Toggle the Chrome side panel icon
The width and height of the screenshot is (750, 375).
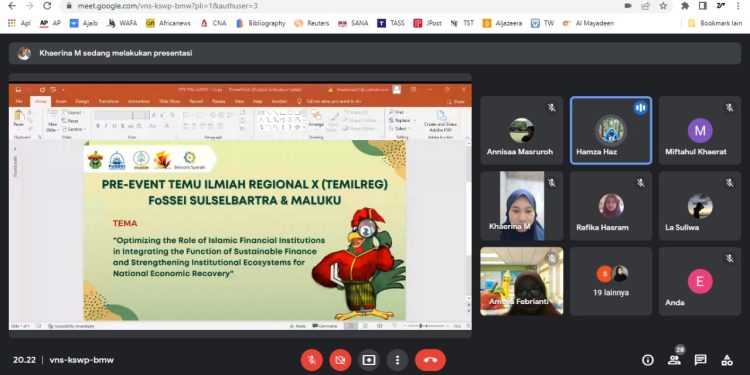click(x=703, y=6)
